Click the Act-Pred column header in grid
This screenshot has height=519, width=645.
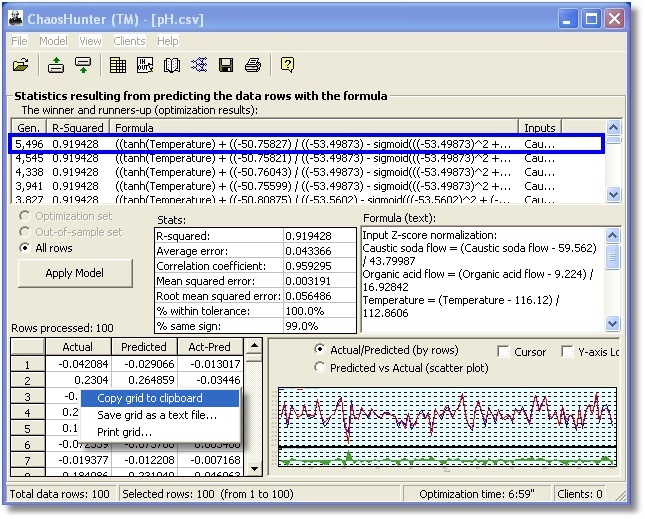coord(210,347)
